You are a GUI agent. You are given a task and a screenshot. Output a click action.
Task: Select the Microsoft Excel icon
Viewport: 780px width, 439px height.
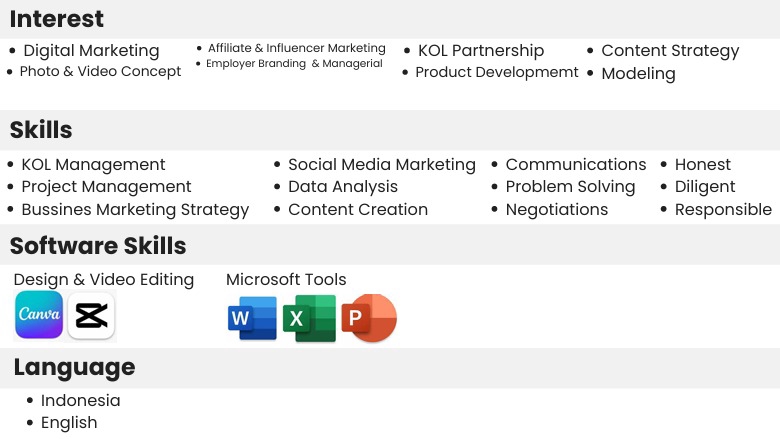coord(309,318)
